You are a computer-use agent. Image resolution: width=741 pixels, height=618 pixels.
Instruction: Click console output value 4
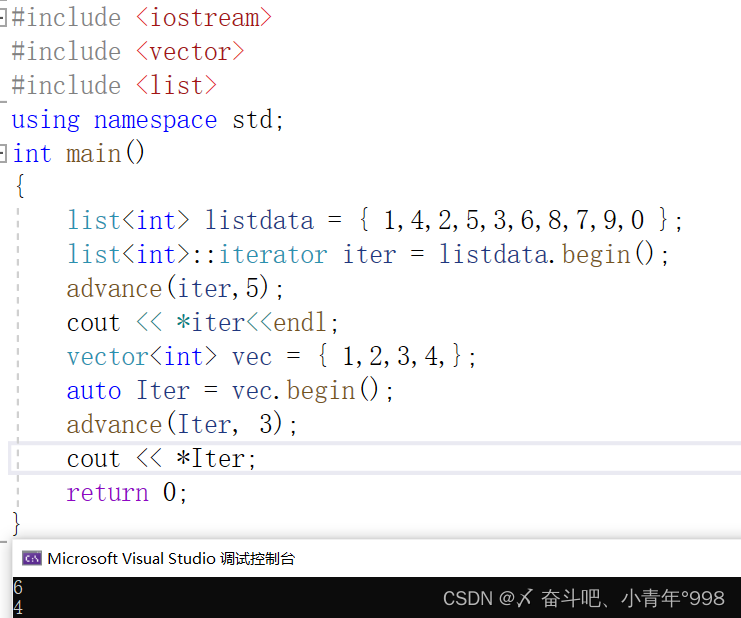click(18, 608)
